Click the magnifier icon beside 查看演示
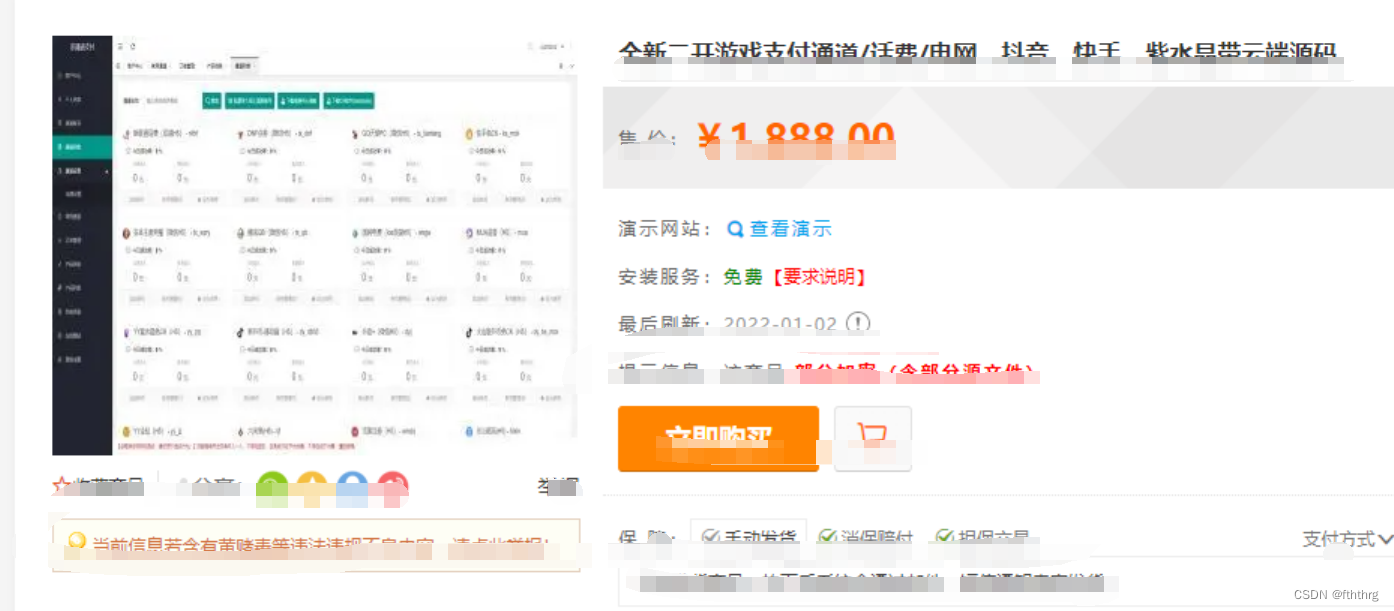 click(735, 229)
